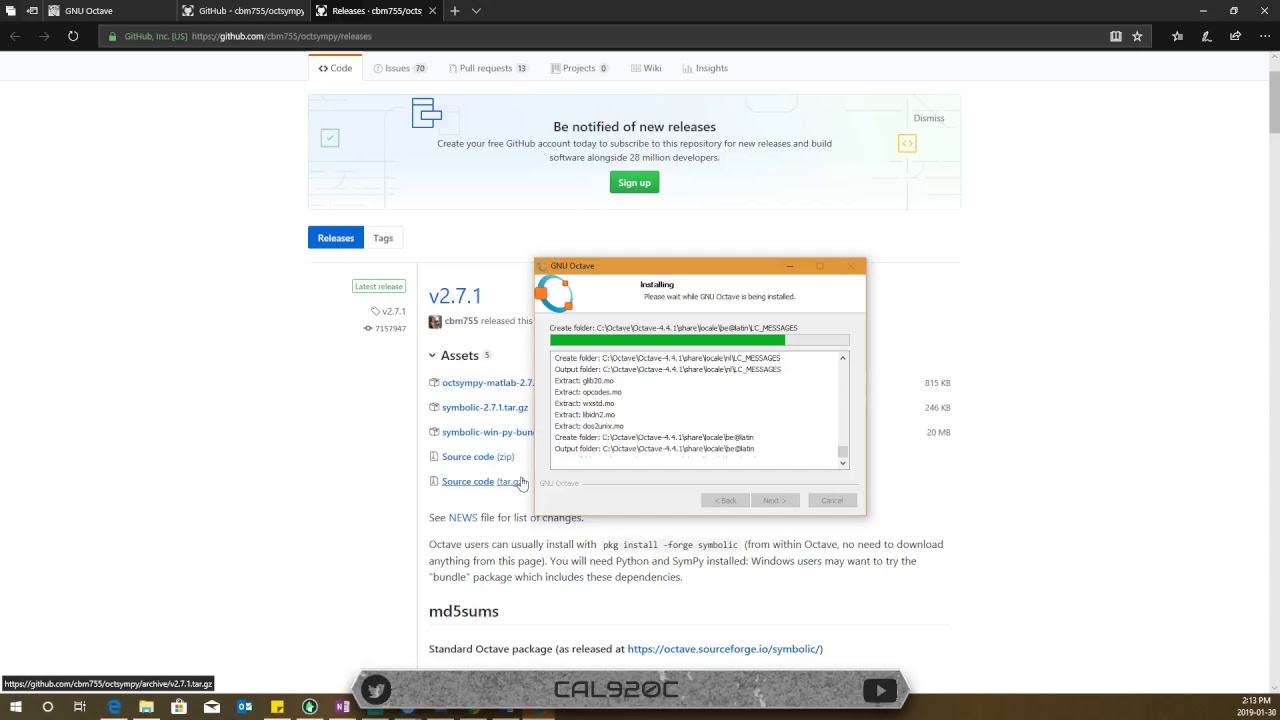Image resolution: width=1280 pixels, height=720 pixels.
Task: Open the v2.7.1 release title
Action: [455, 296]
